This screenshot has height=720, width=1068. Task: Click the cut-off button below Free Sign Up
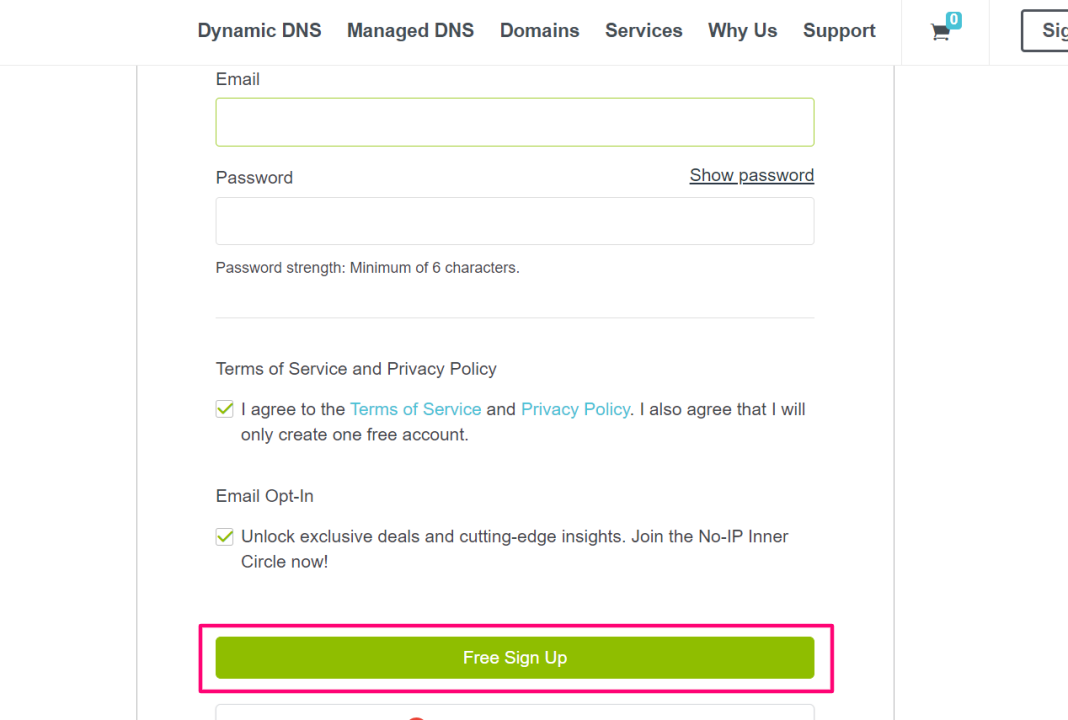[x=514, y=713]
